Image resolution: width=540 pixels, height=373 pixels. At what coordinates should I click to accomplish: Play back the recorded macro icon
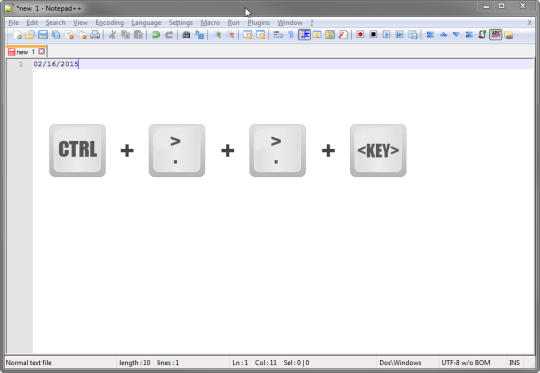(x=386, y=35)
